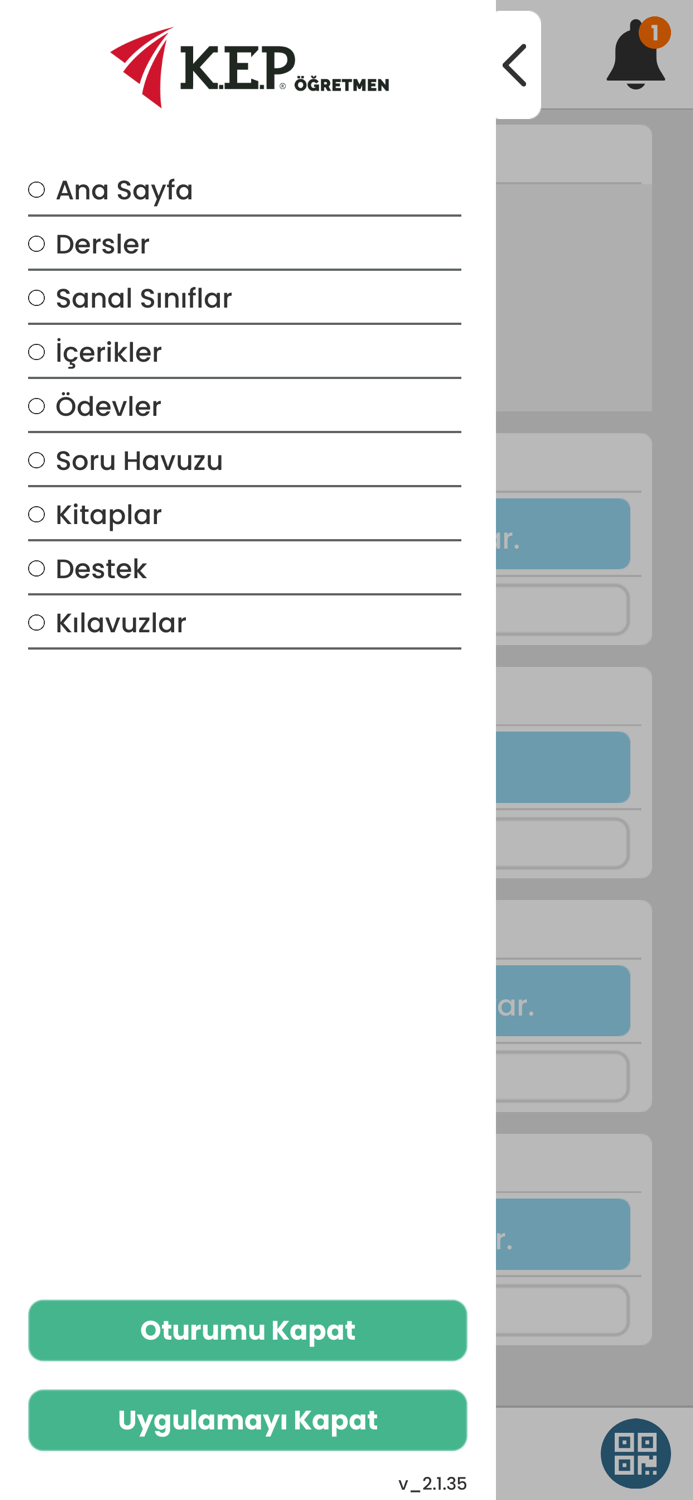Viewport: 693px width, 1500px height.
Task: Navigate to Ödevler
Action: [x=108, y=405]
